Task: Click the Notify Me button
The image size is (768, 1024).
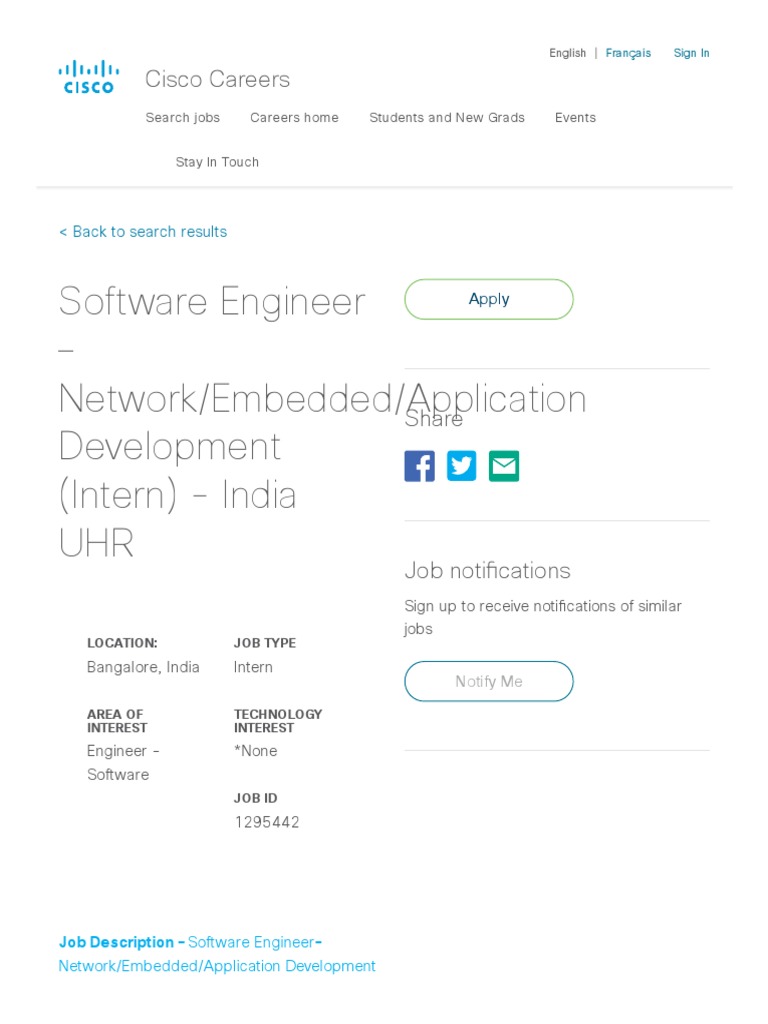Action: click(488, 681)
